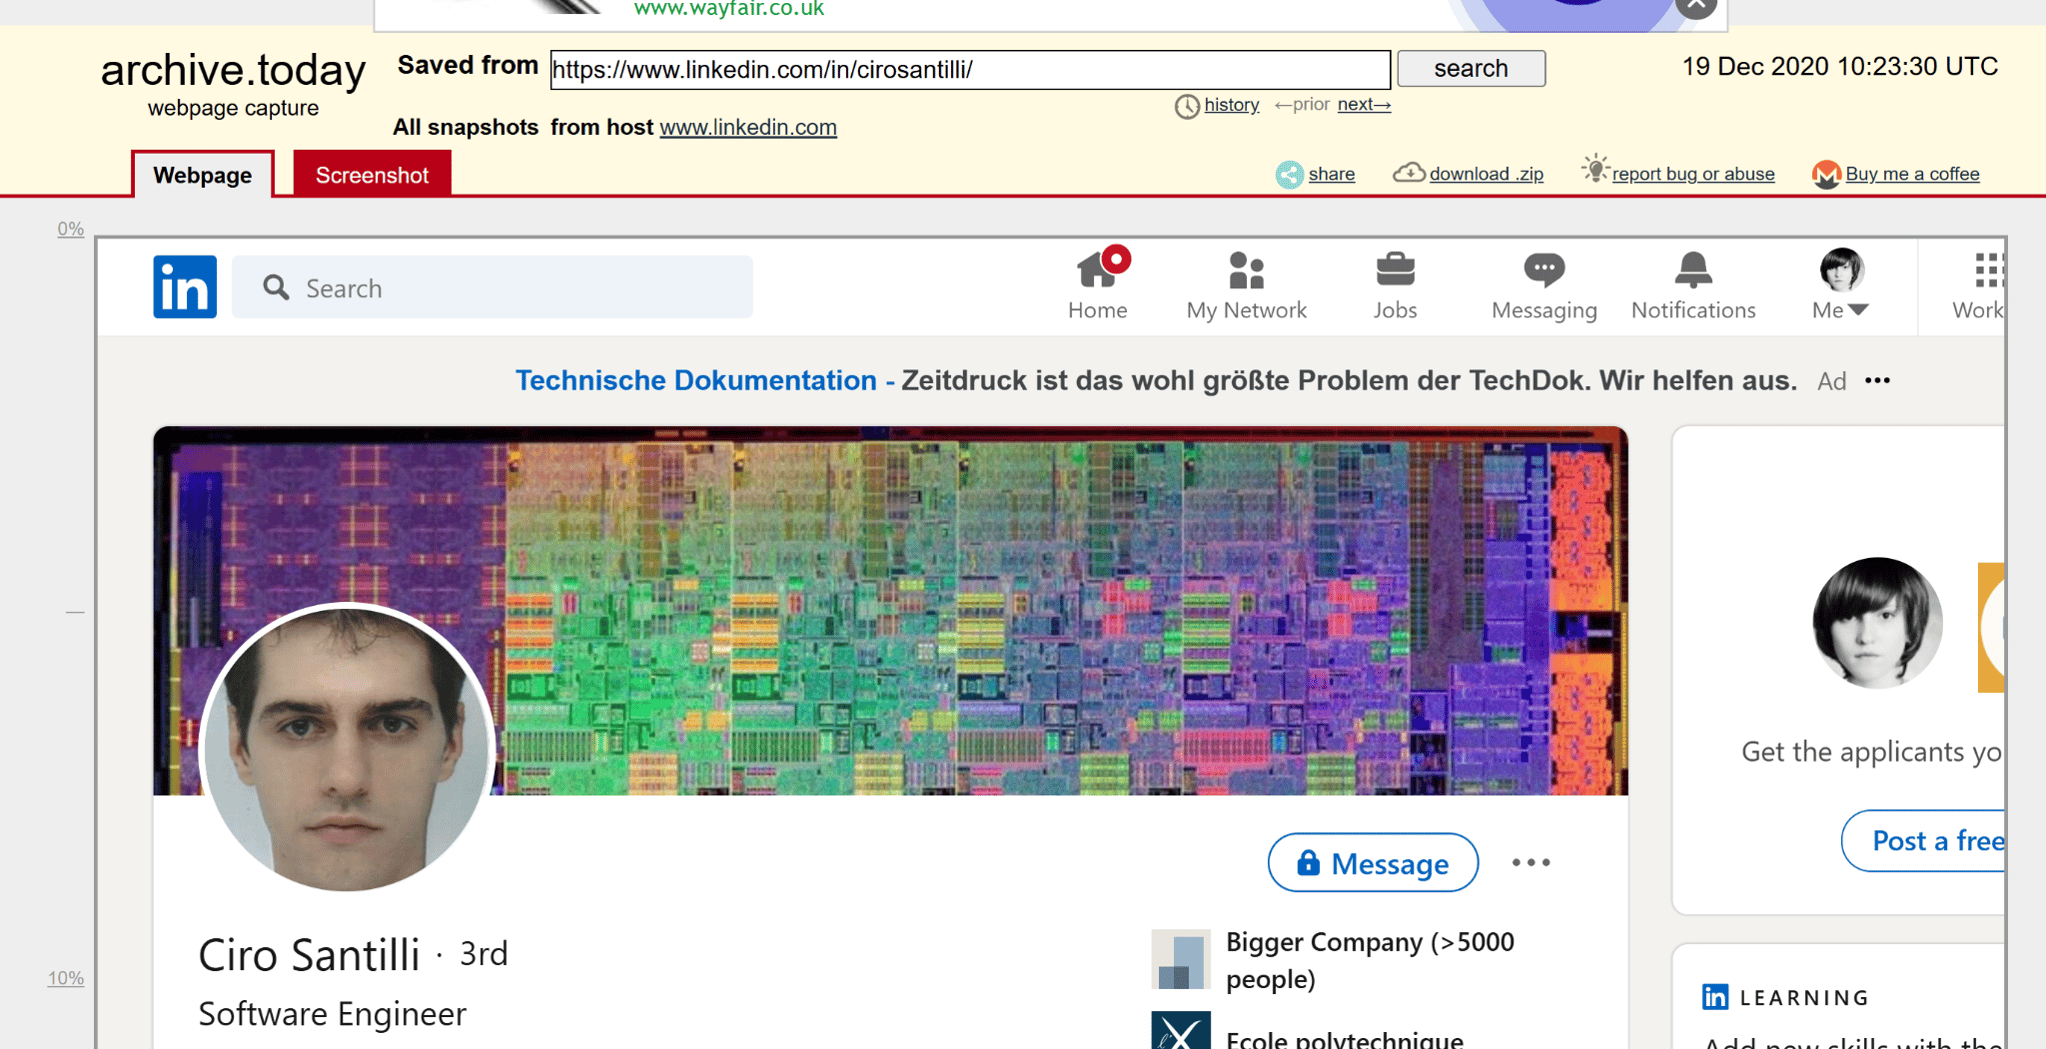This screenshot has width=2046, height=1049.
Task: Switch to the Screenshot tab
Action: [x=371, y=175]
